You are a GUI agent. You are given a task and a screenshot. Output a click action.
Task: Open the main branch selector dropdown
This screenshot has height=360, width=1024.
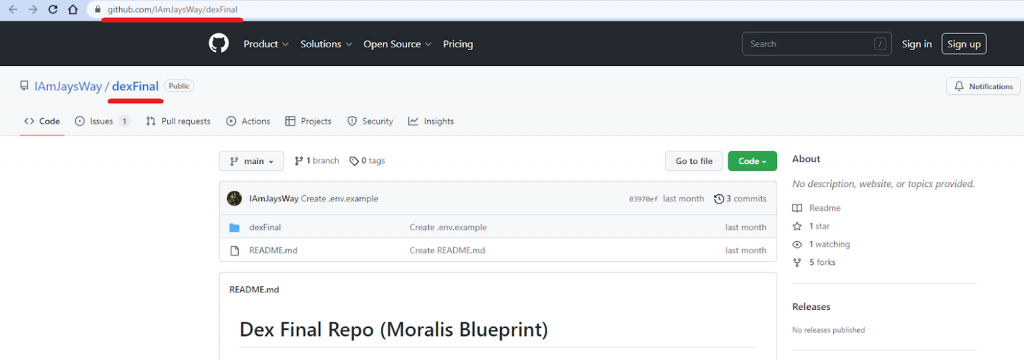pos(251,161)
